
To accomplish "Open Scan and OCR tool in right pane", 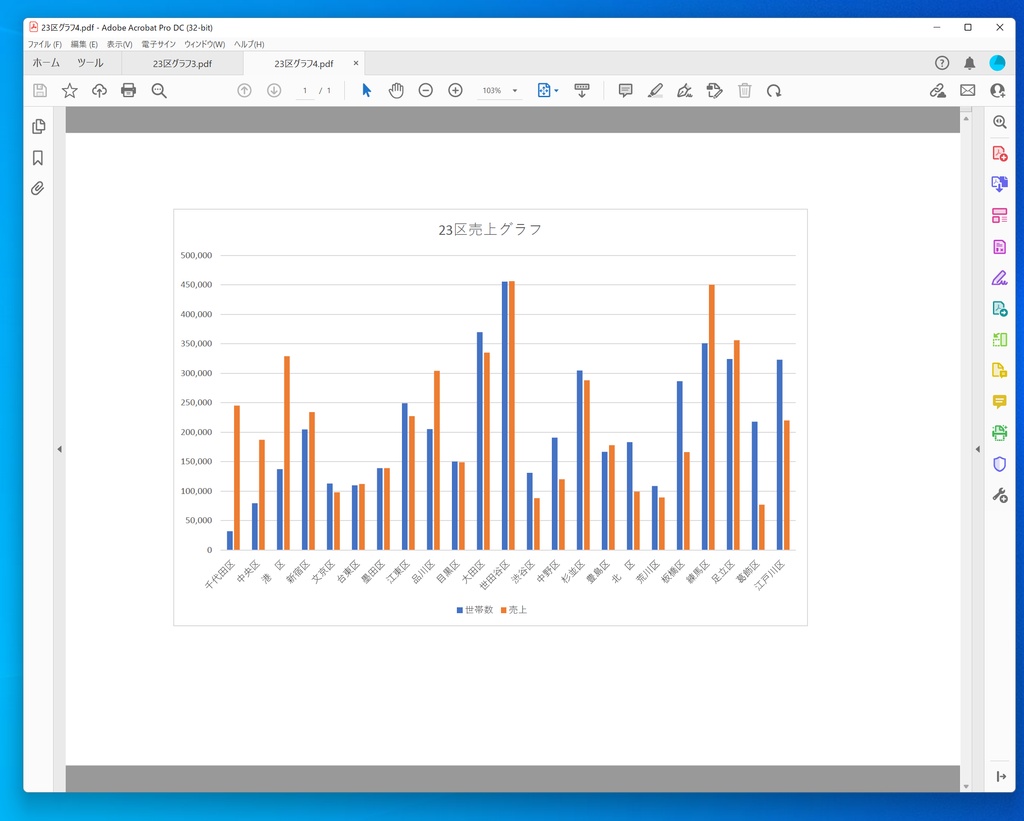I will coord(1000,432).
